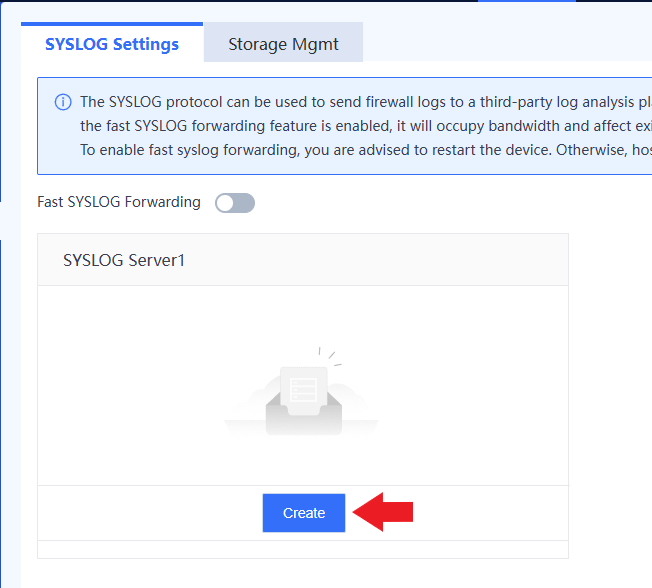Switch to the Storage Mgmt tab
The height and width of the screenshot is (588, 652).
(283, 44)
